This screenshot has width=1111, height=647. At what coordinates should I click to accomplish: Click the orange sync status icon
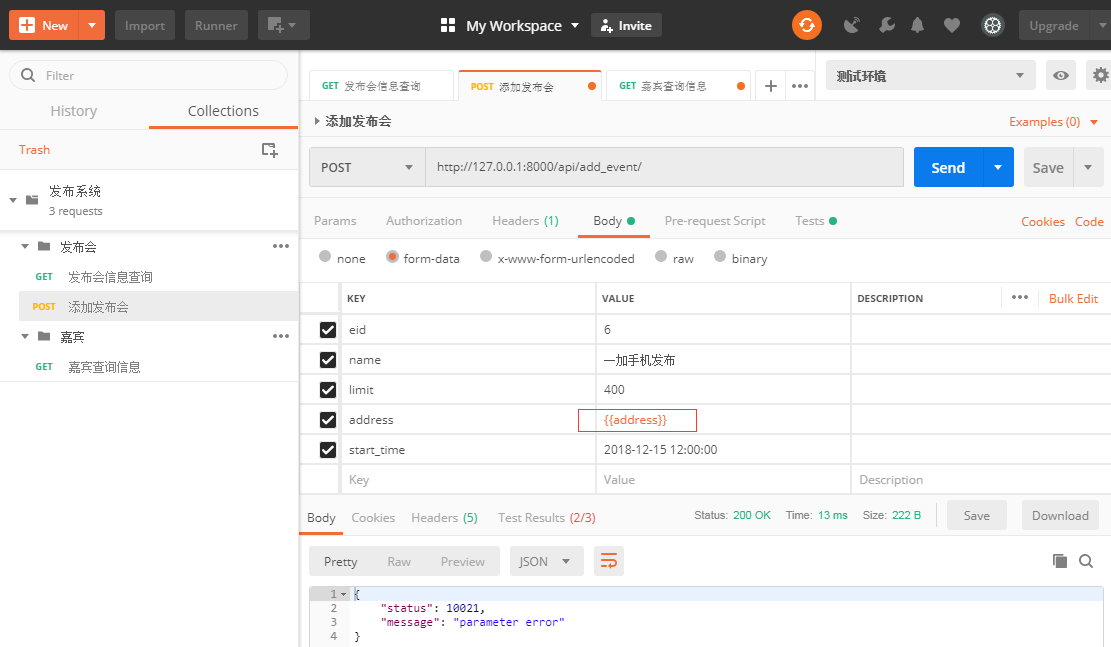806,26
